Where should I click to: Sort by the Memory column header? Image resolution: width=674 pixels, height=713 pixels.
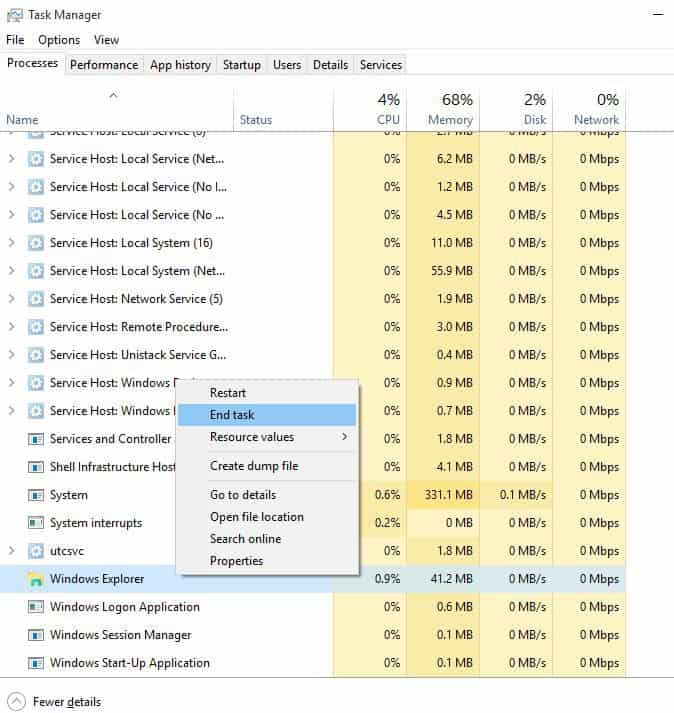pyautogui.click(x=443, y=110)
